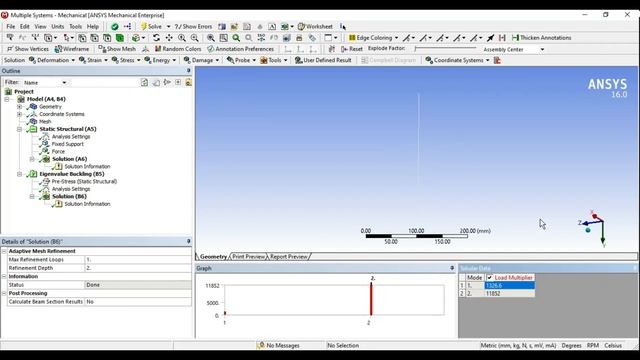Viewport: 640px width, 360px height.
Task: Select the Pan view tool
Action: coord(169,38)
